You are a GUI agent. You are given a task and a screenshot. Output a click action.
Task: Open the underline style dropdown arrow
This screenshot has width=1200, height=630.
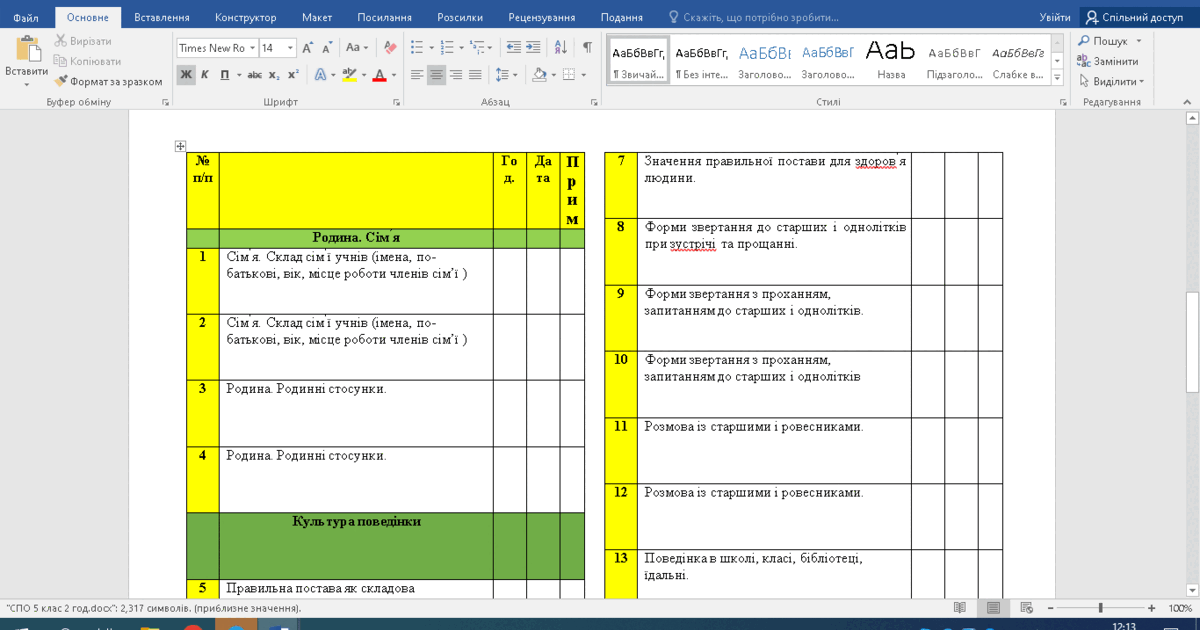pyautogui.click(x=237, y=74)
